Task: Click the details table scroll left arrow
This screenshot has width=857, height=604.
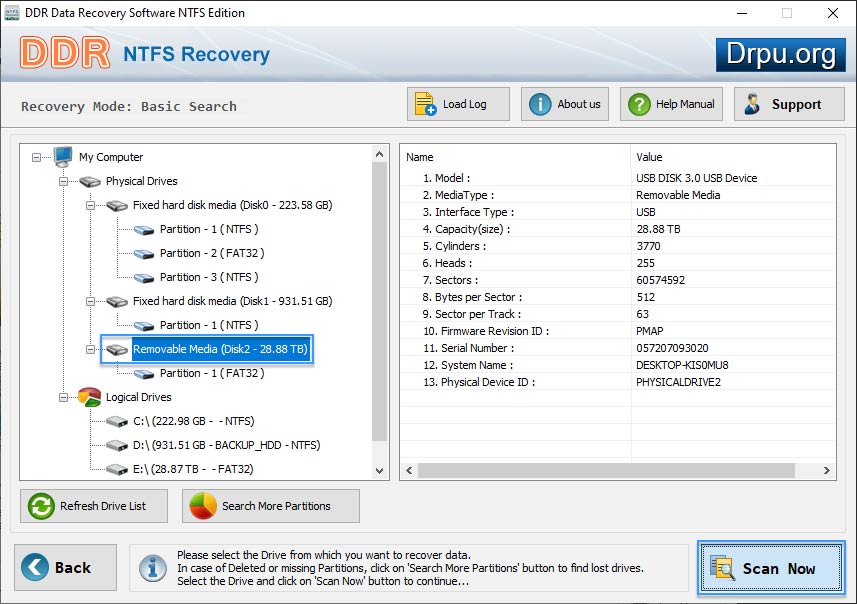Action: click(409, 471)
